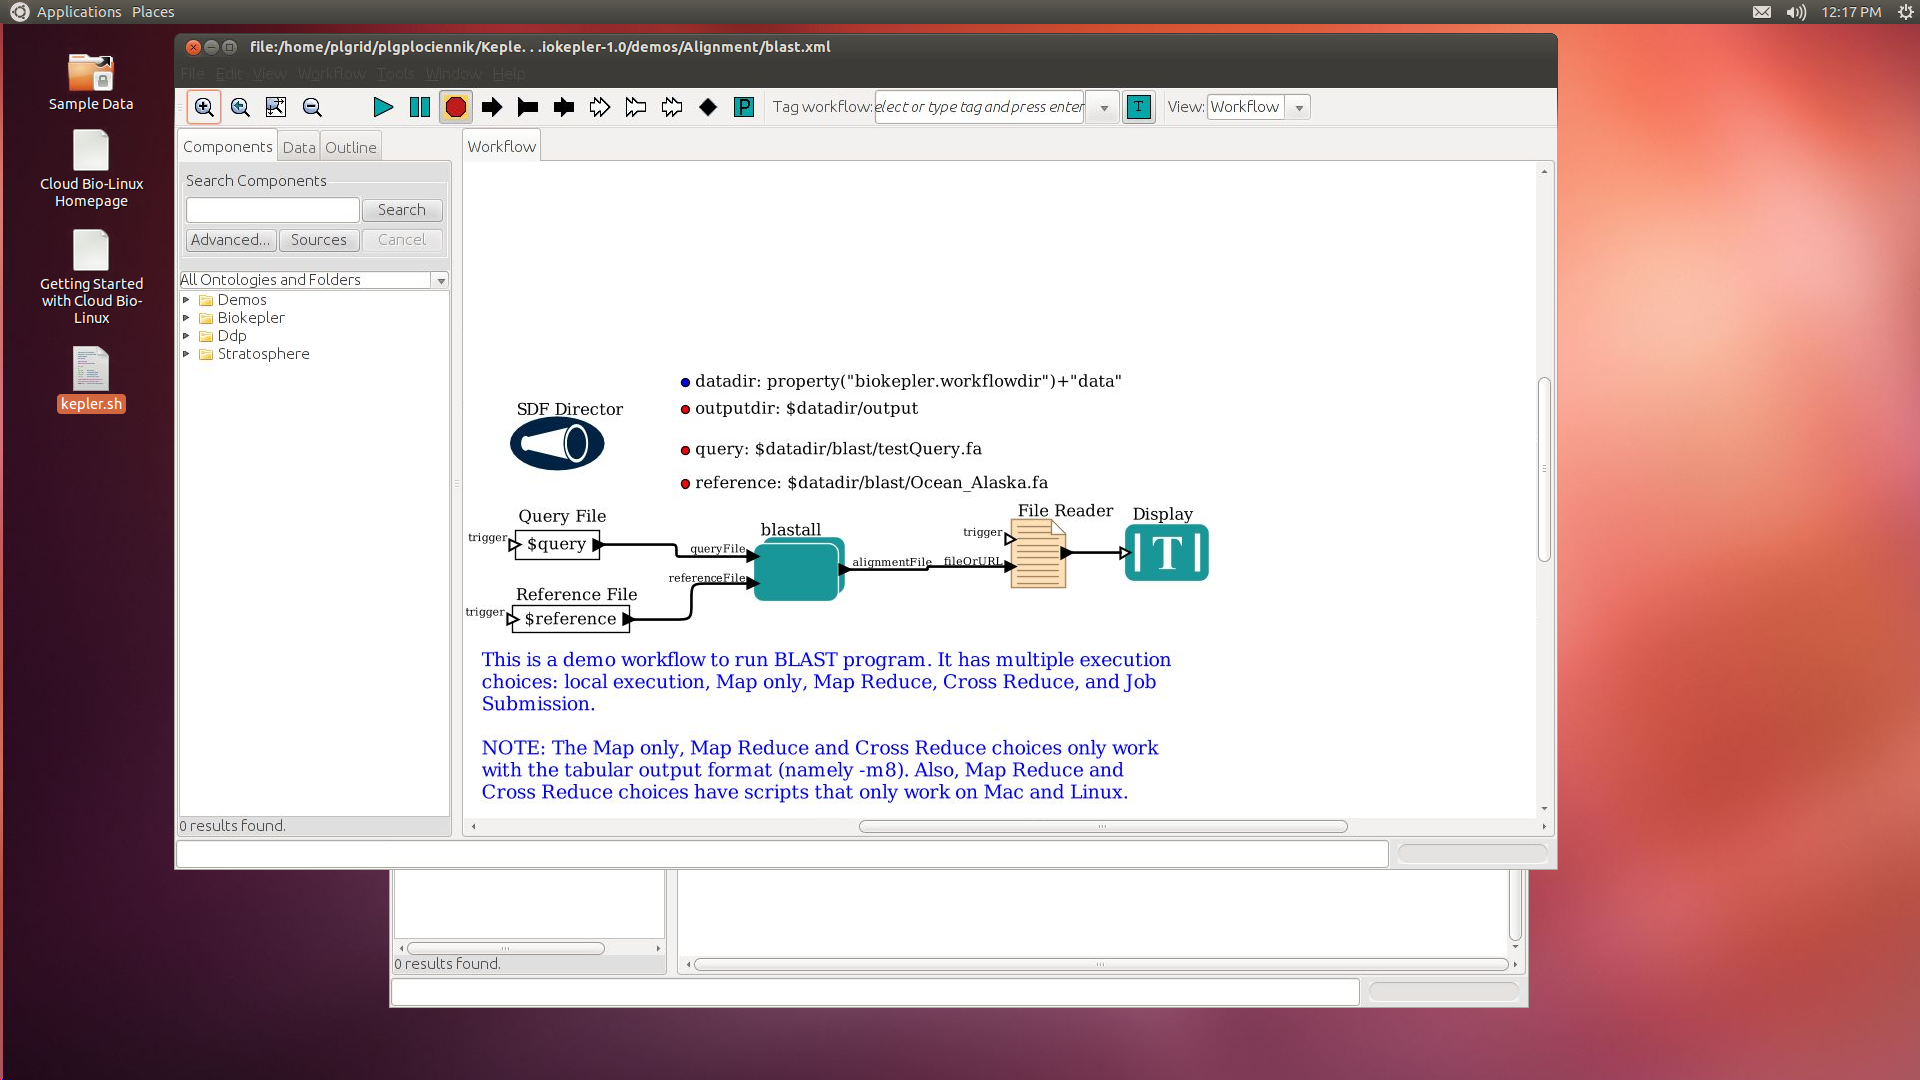Add single input port arrow icon
Image resolution: width=1920 pixels, height=1080 pixels.
(x=492, y=107)
